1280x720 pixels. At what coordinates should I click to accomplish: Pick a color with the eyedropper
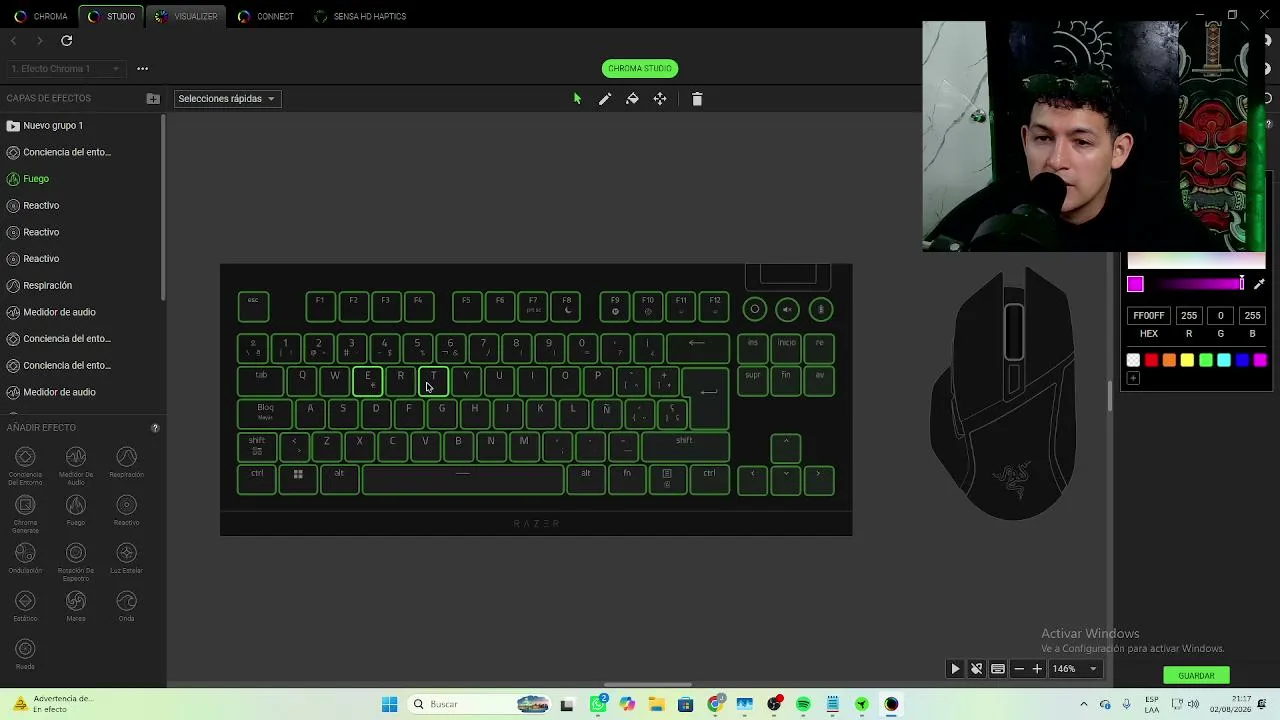coord(1259,285)
